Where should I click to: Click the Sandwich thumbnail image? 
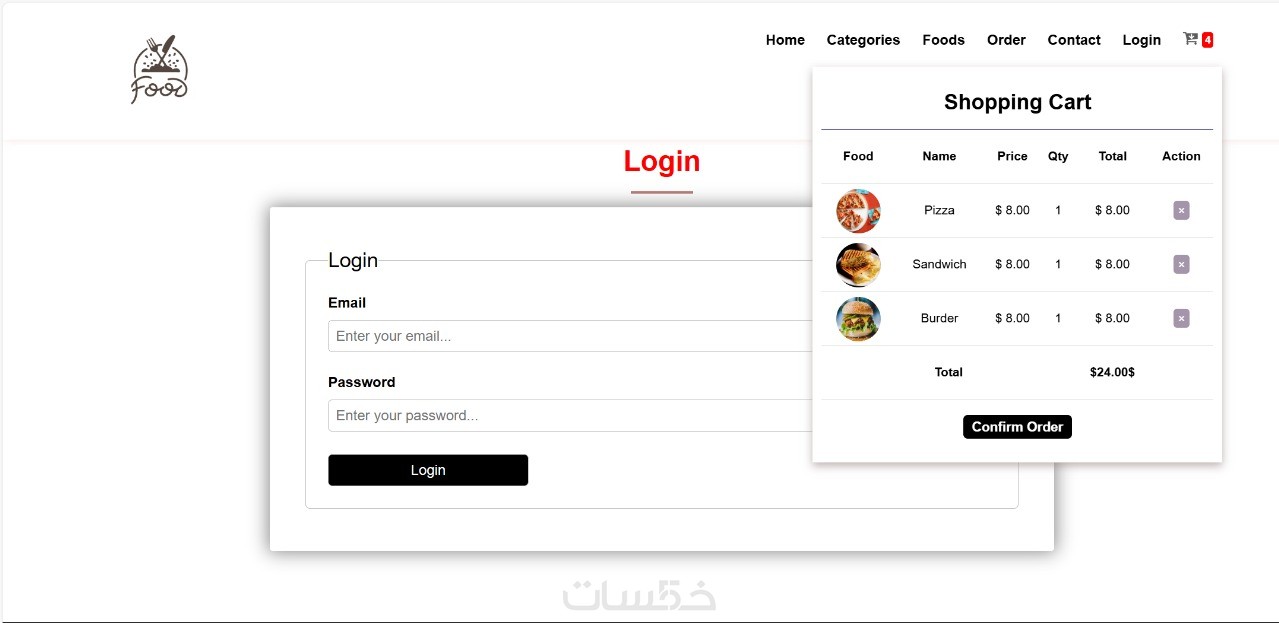click(858, 265)
